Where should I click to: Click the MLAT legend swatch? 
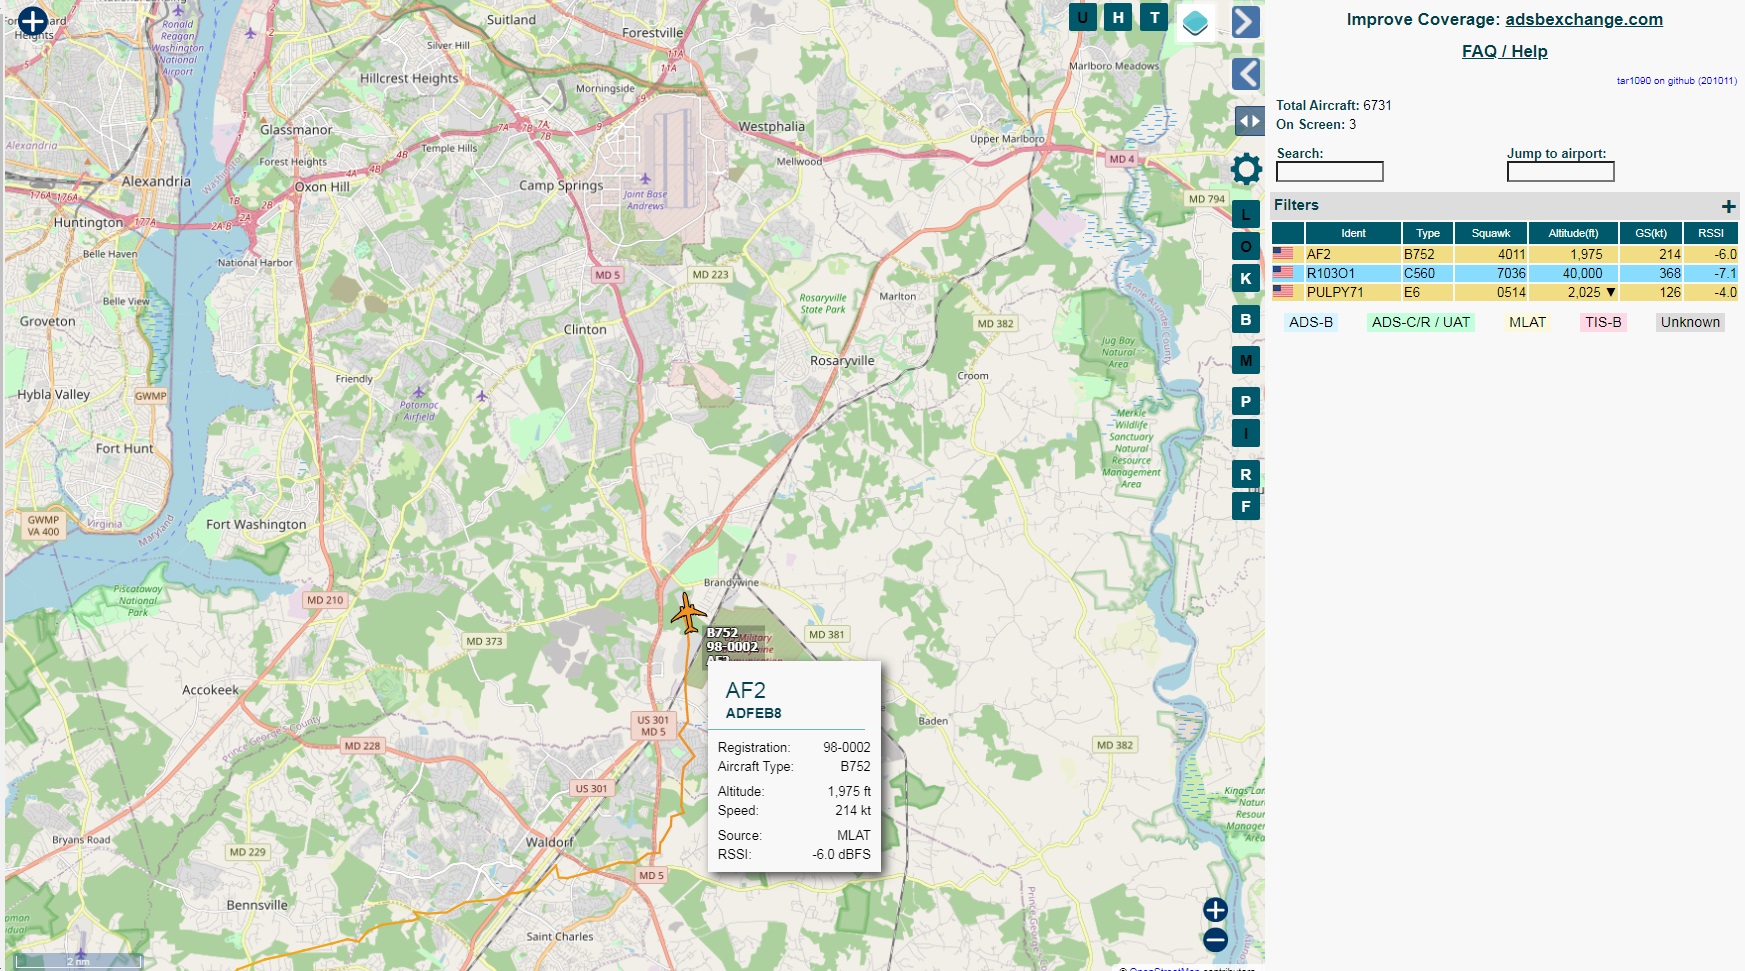[1527, 322]
